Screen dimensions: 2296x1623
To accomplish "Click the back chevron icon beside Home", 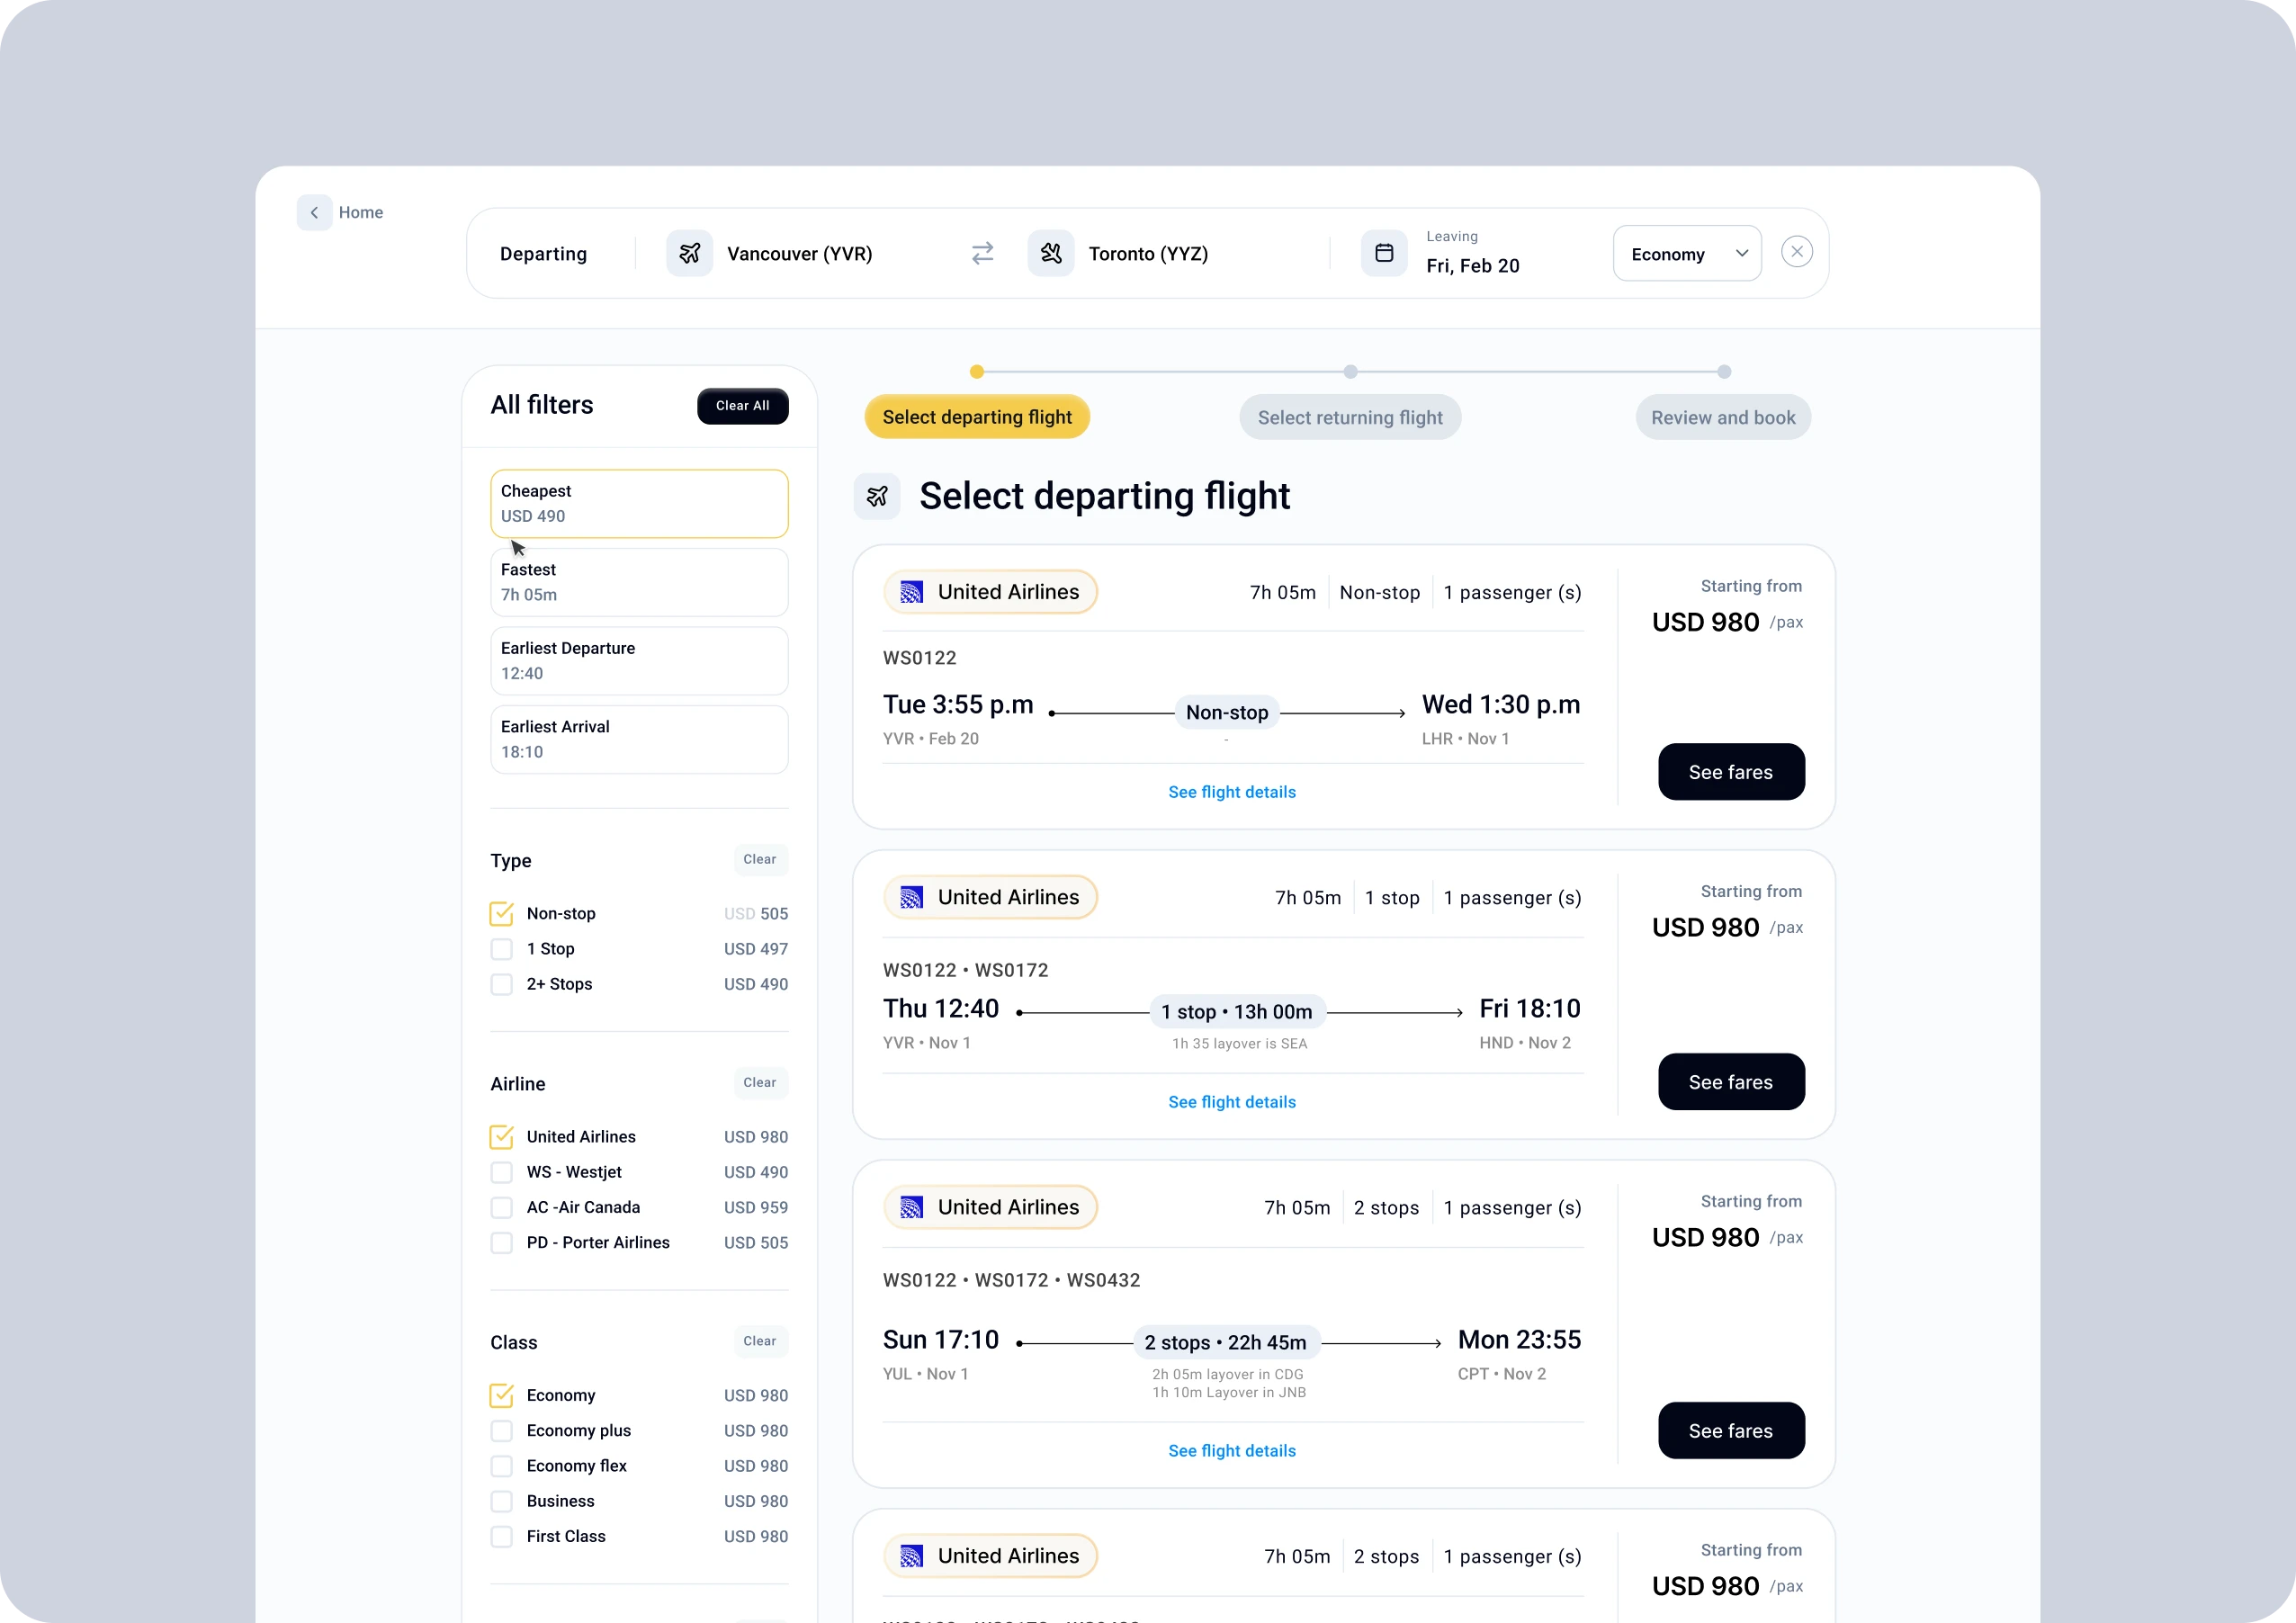I will click(x=314, y=212).
